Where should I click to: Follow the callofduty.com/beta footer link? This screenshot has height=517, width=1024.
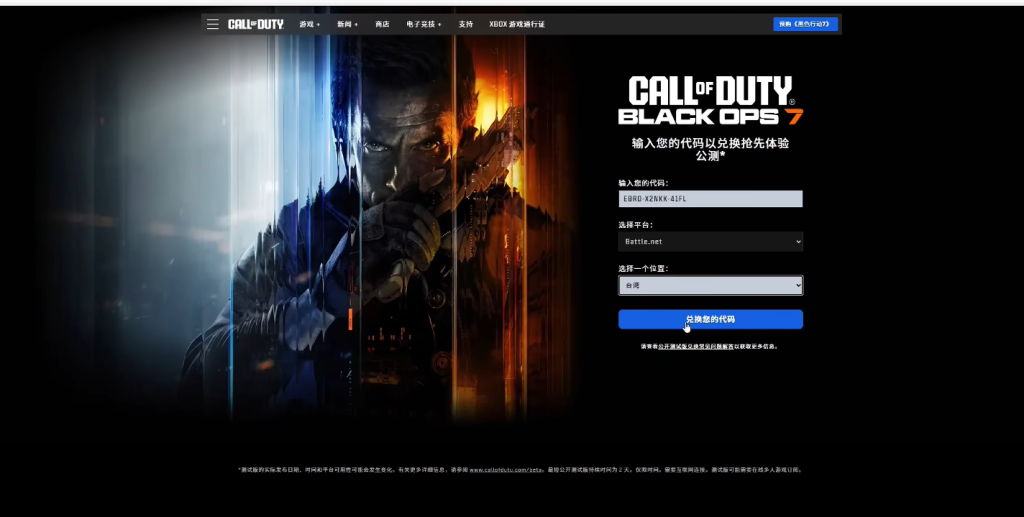[x=506, y=469]
